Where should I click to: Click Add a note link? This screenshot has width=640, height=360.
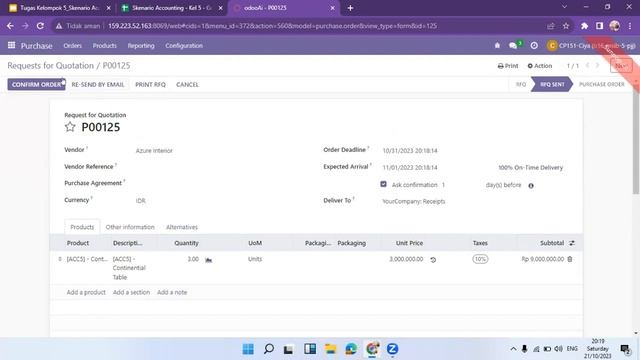coord(172,292)
